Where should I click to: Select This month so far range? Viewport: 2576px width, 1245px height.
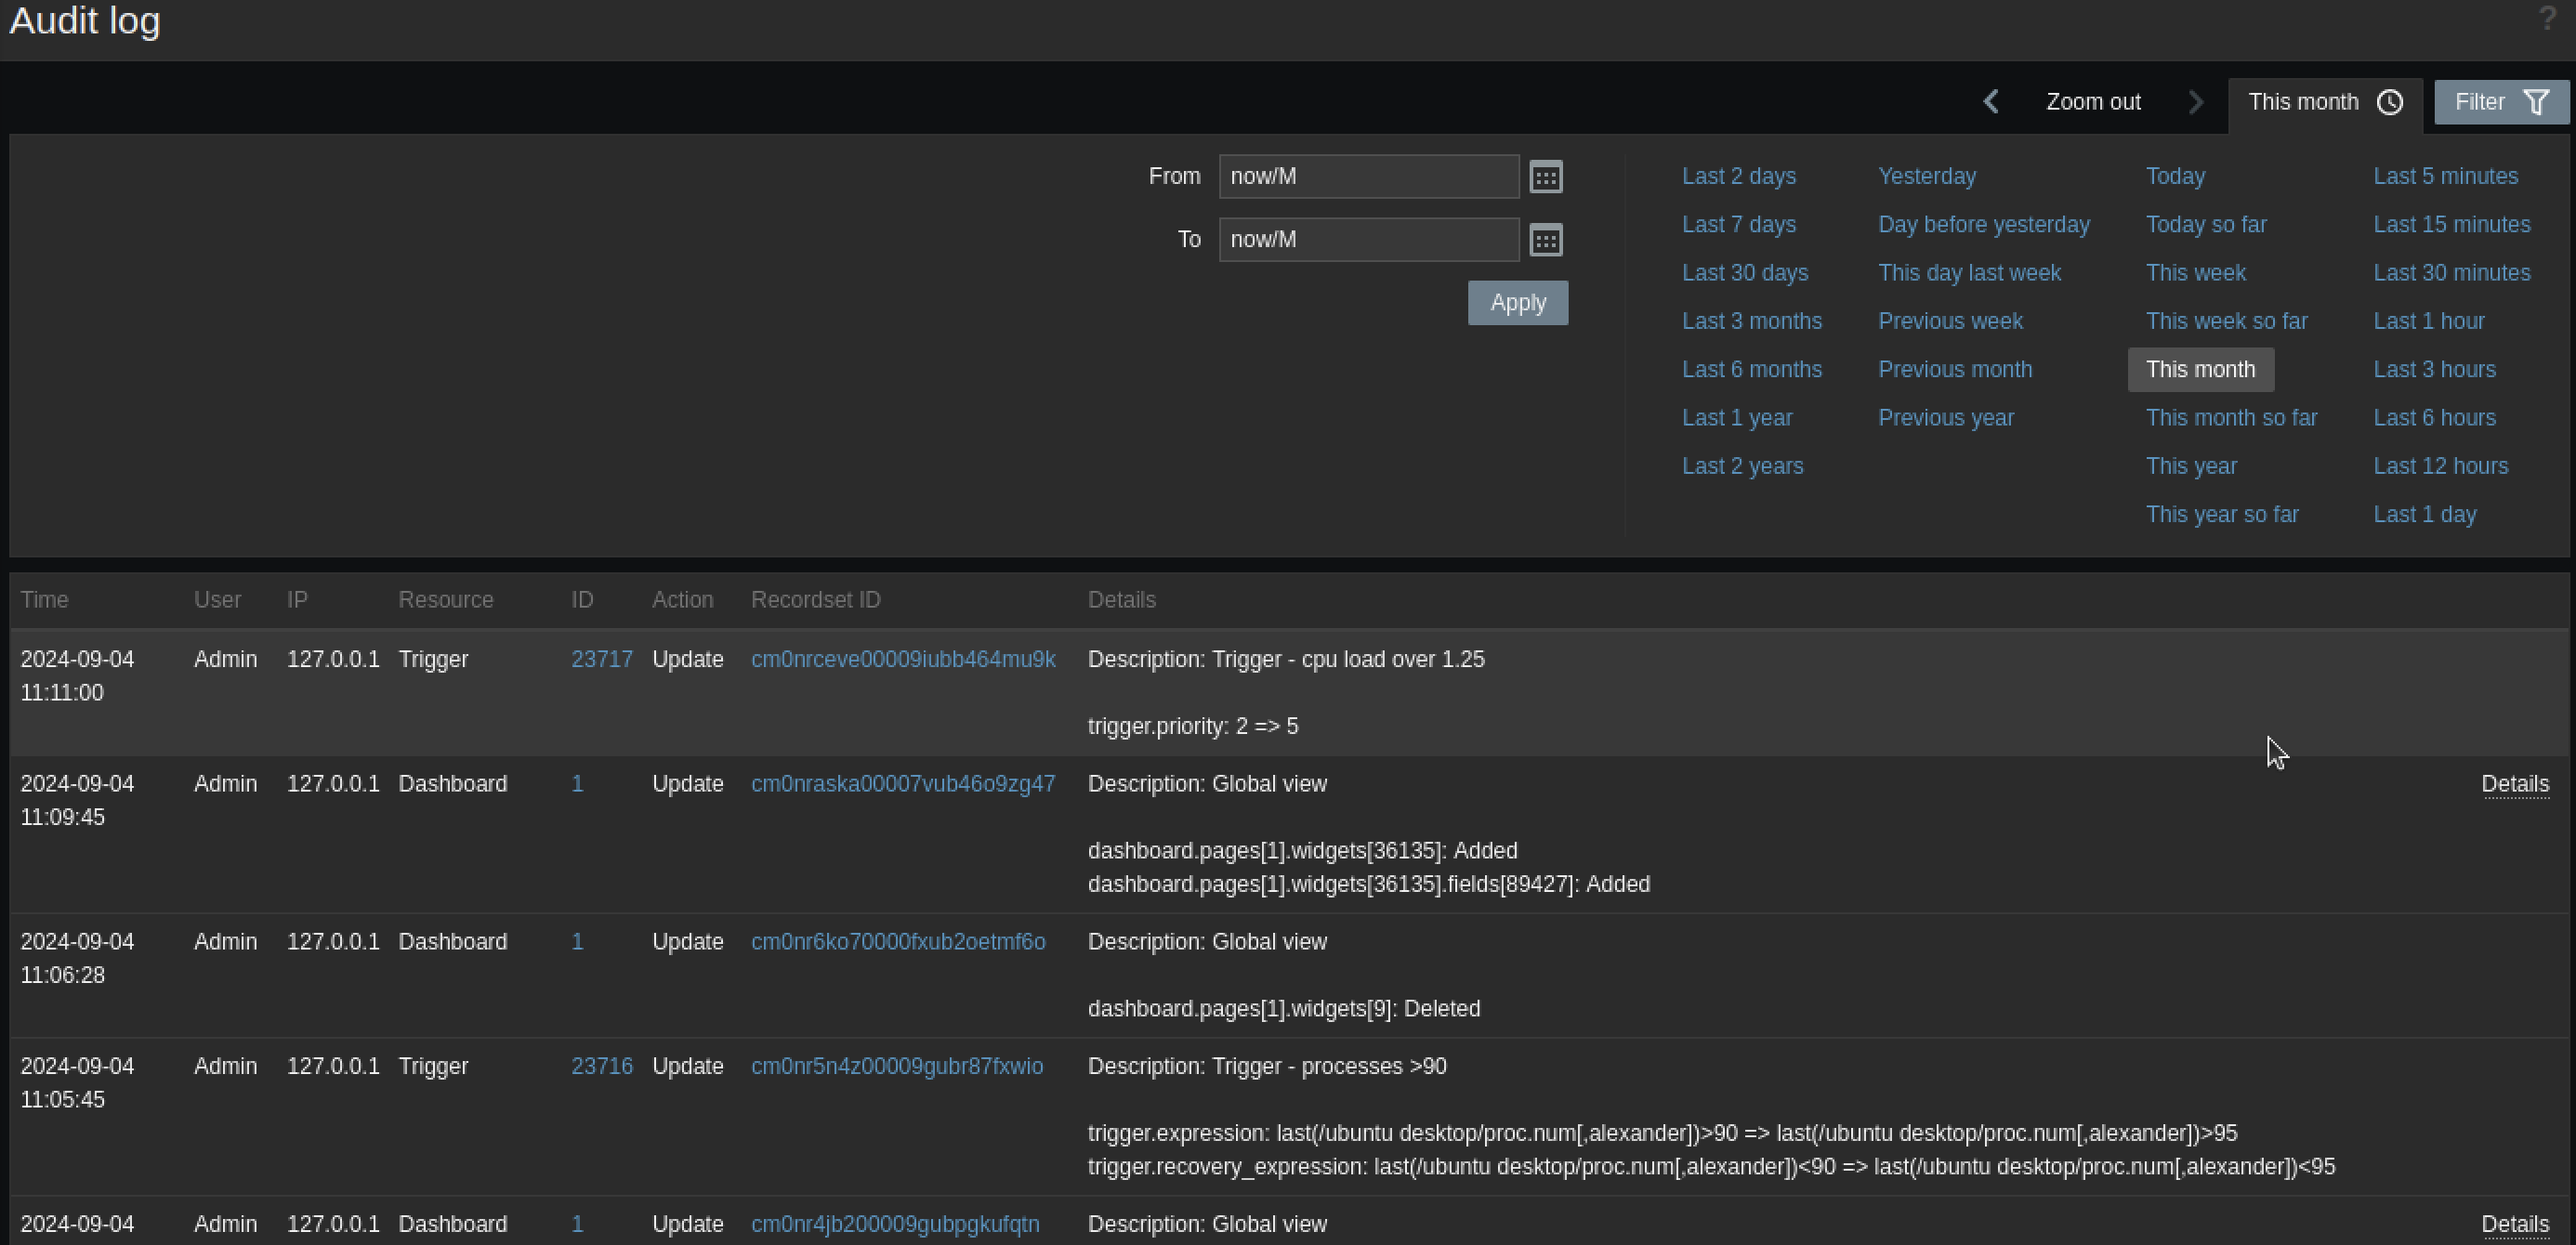click(x=2231, y=418)
